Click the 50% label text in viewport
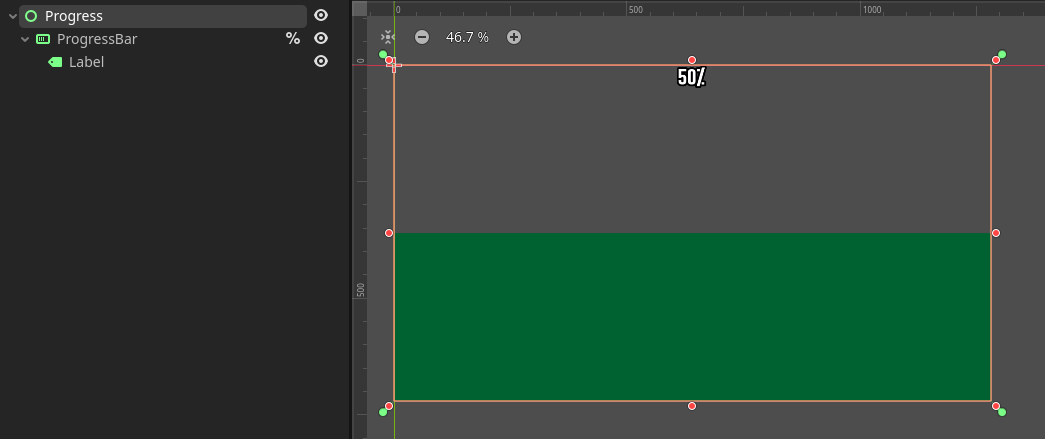The image size is (1045, 439). click(691, 77)
